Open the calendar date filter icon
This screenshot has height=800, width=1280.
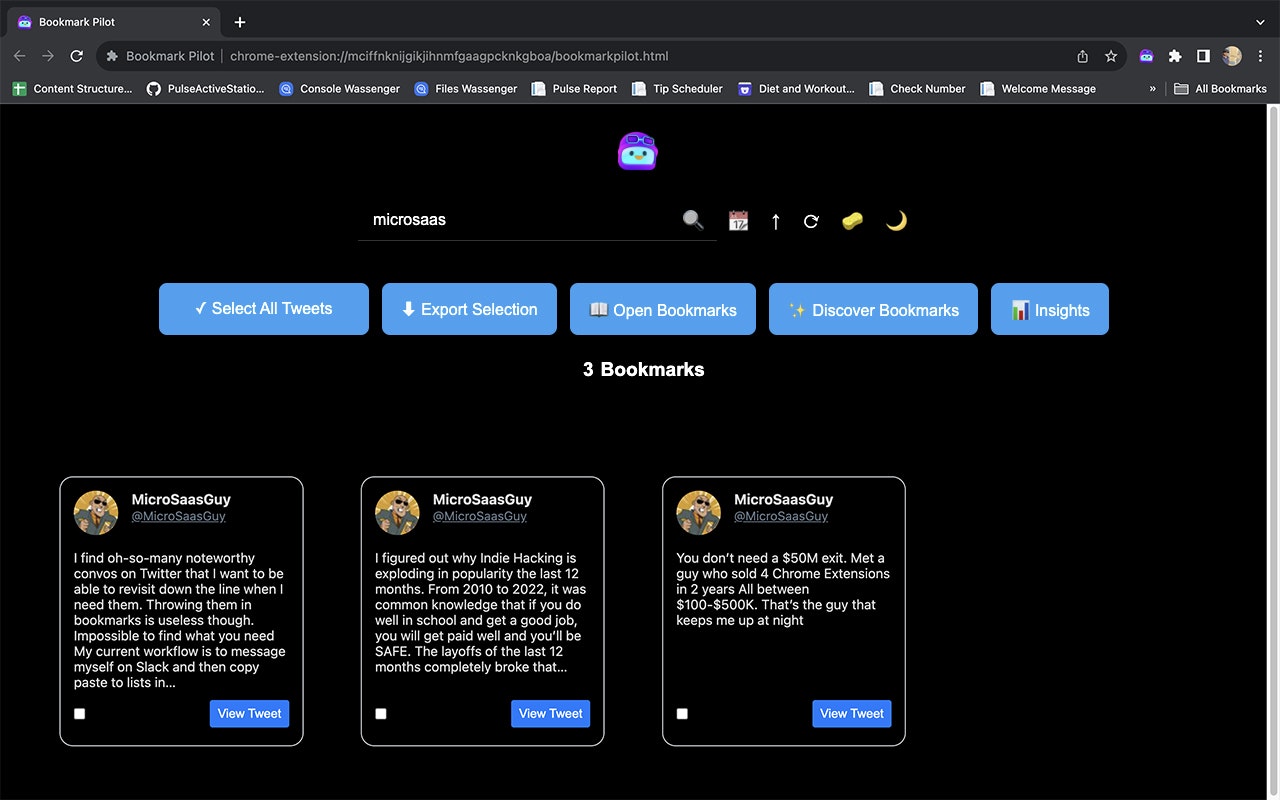click(x=738, y=221)
